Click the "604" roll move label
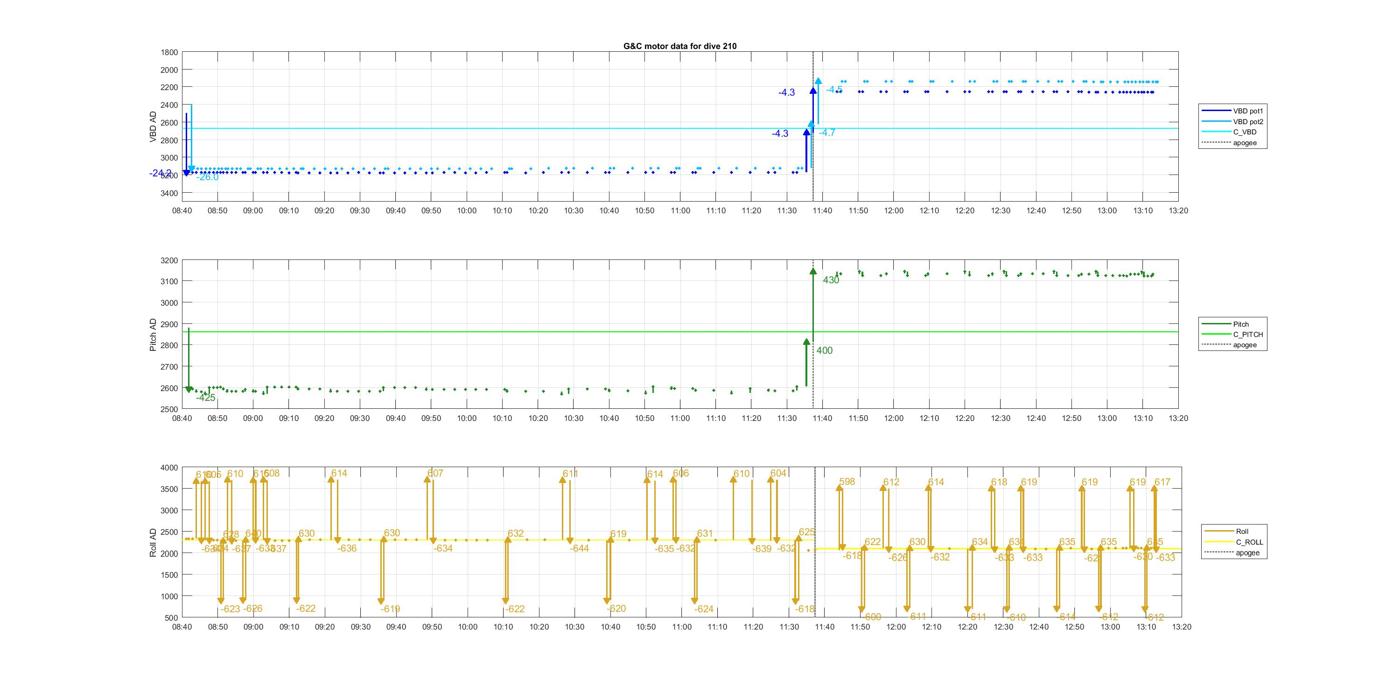Image resolution: width=1400 pixels, height=693 pixels. [x=779, y=474]
